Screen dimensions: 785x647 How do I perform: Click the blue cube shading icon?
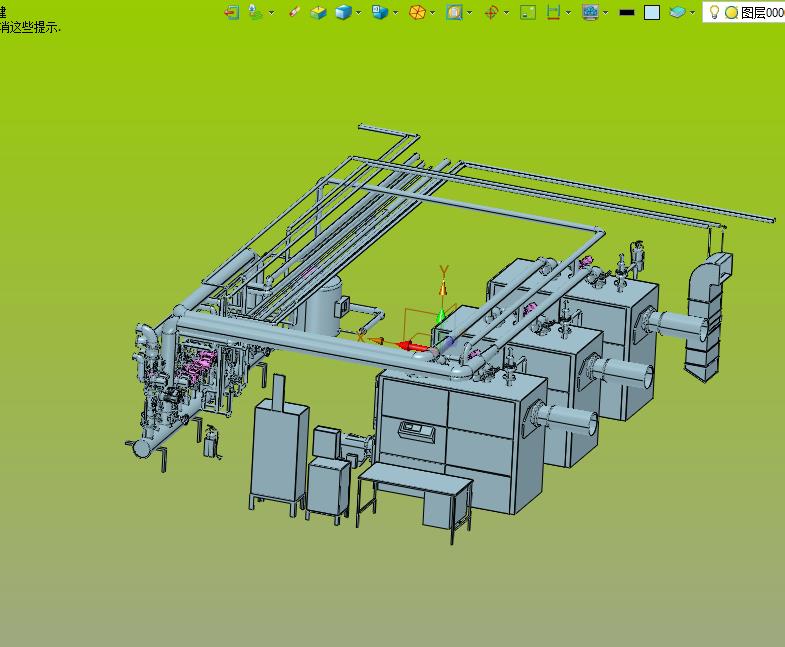pyautogui.click(x=343, y=12)
